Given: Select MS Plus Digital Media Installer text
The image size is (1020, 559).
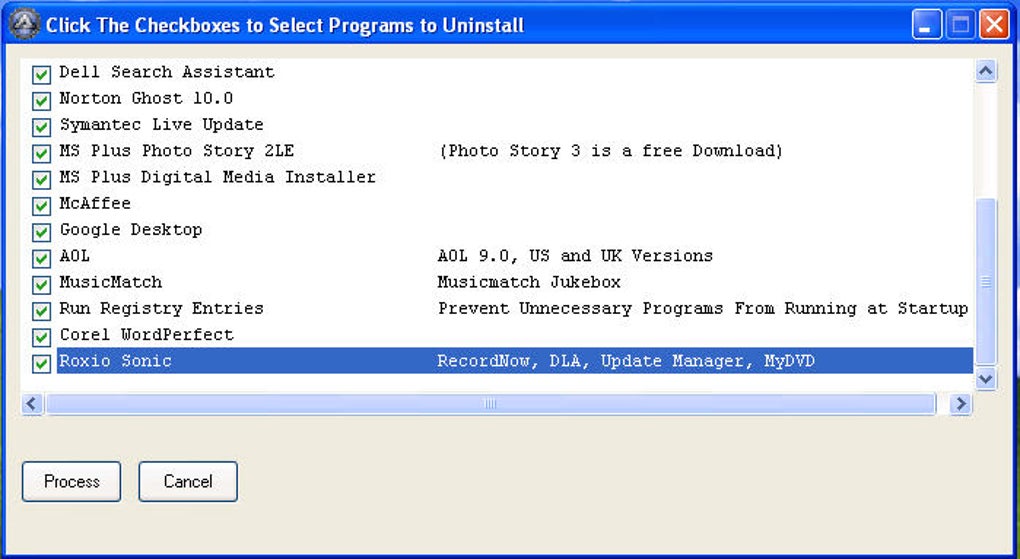Looking at the screenshot, I should (217, 177).
